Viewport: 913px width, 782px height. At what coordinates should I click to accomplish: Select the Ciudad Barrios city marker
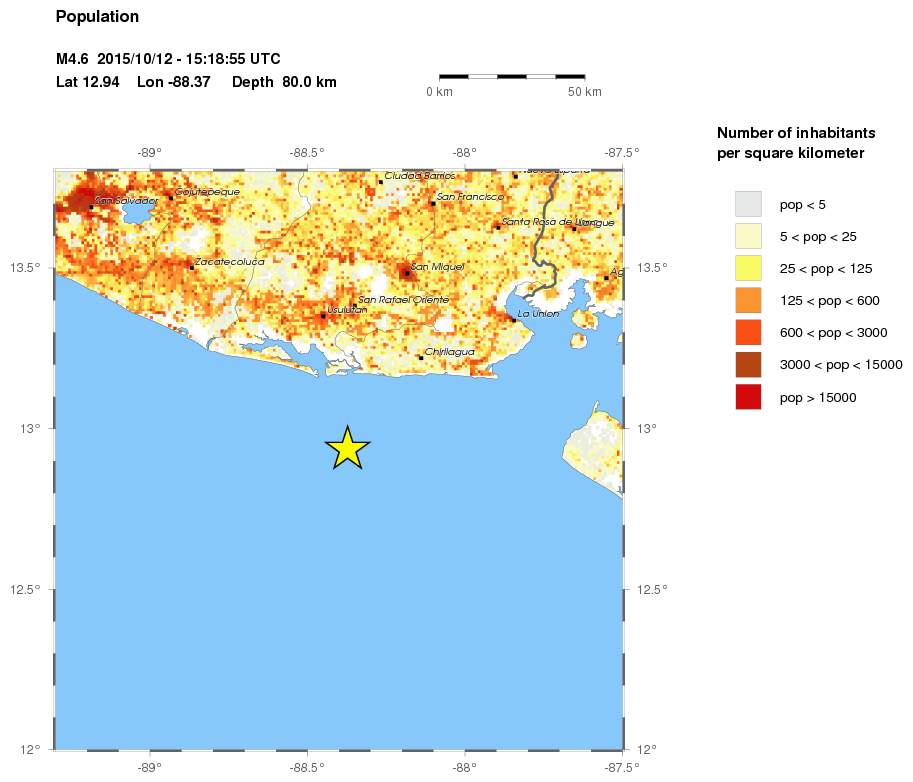pos(381,182)
